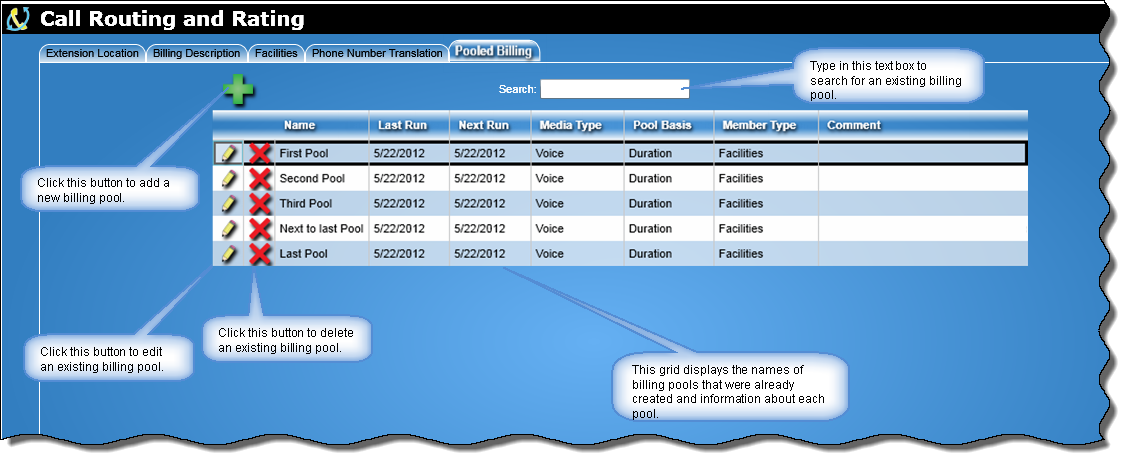Add a new billing pool with green plus

(238, 91)
